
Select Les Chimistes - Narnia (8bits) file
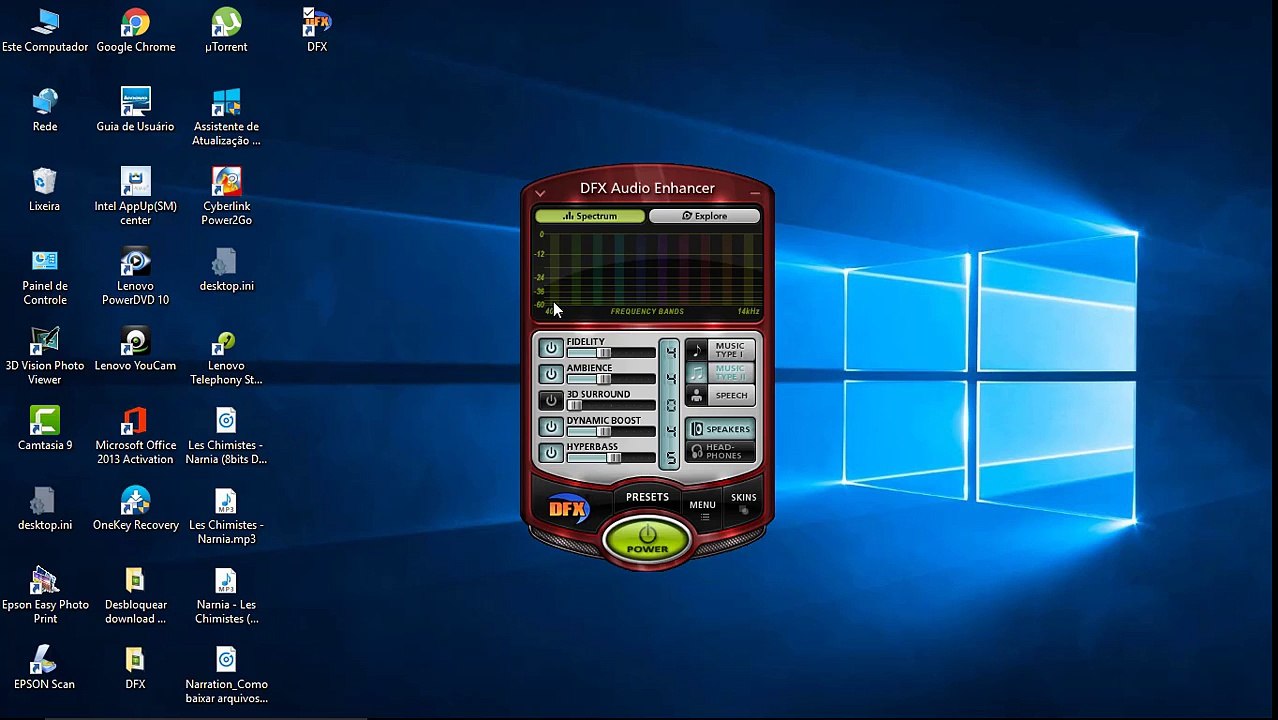point(226,436)
